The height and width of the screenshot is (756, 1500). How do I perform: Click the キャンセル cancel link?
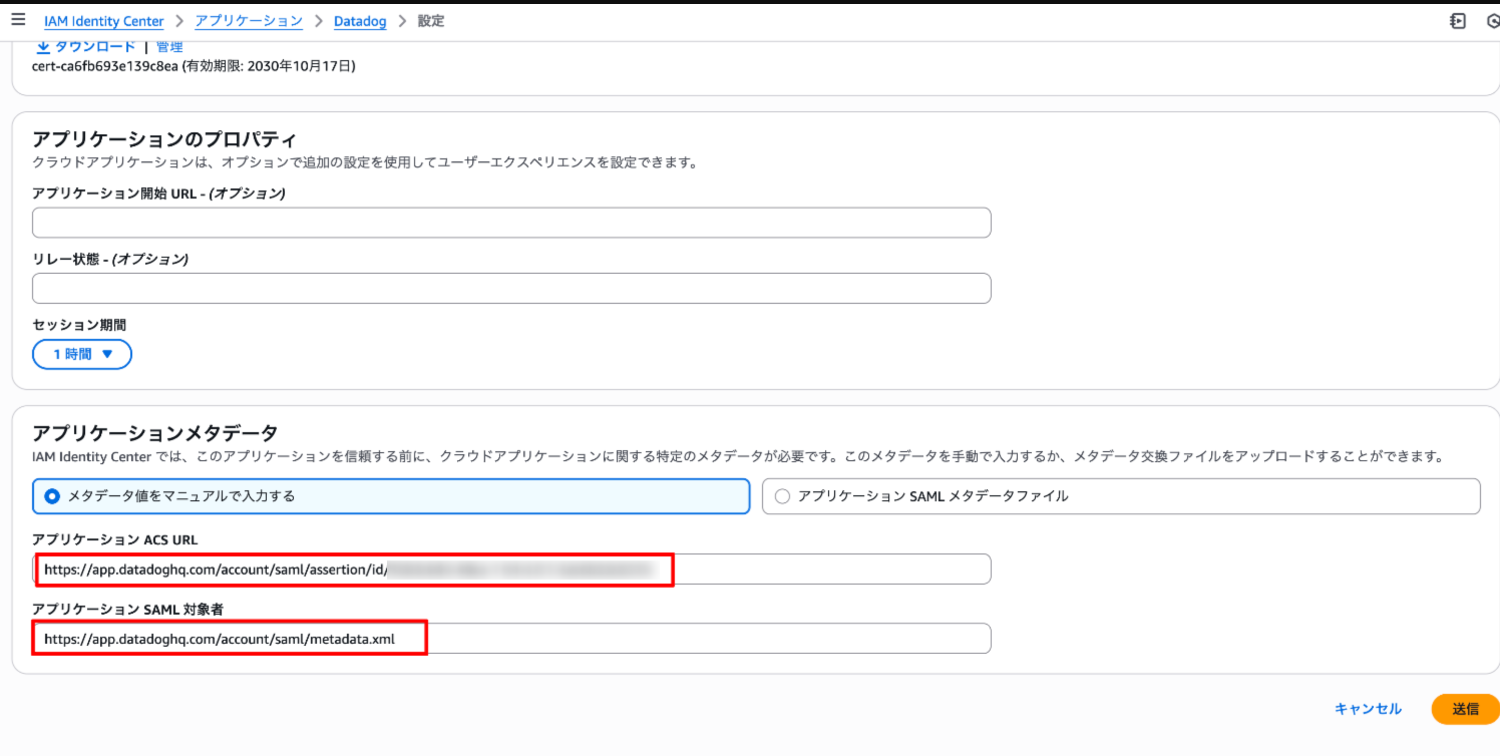[x=1367, y=708]
